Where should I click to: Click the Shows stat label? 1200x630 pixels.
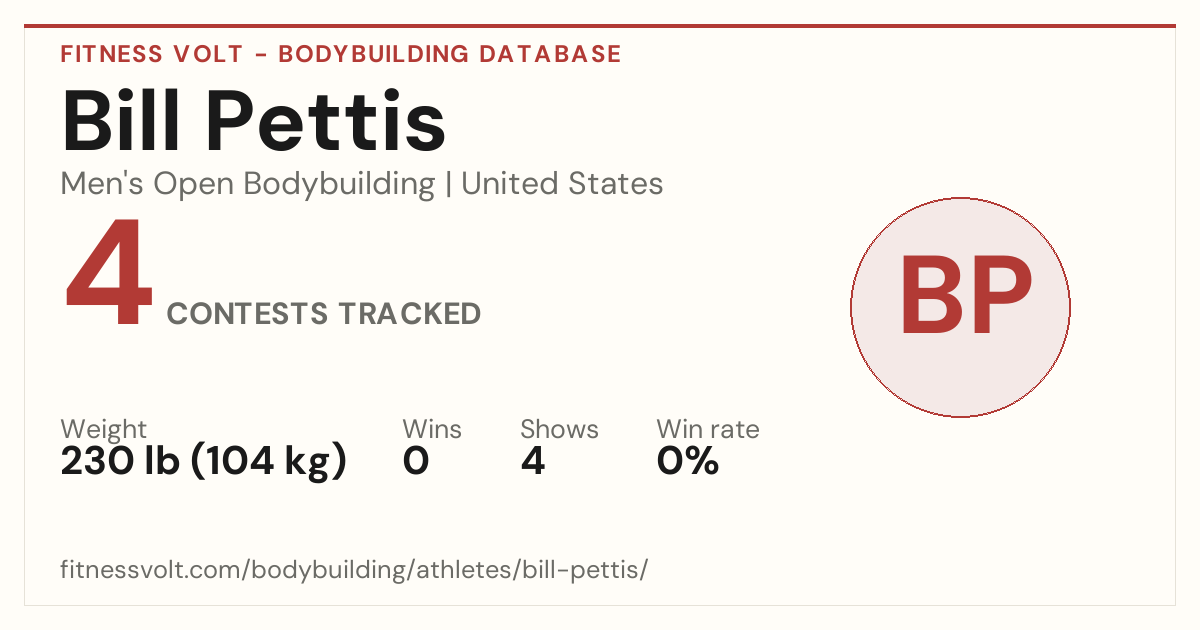559,430
